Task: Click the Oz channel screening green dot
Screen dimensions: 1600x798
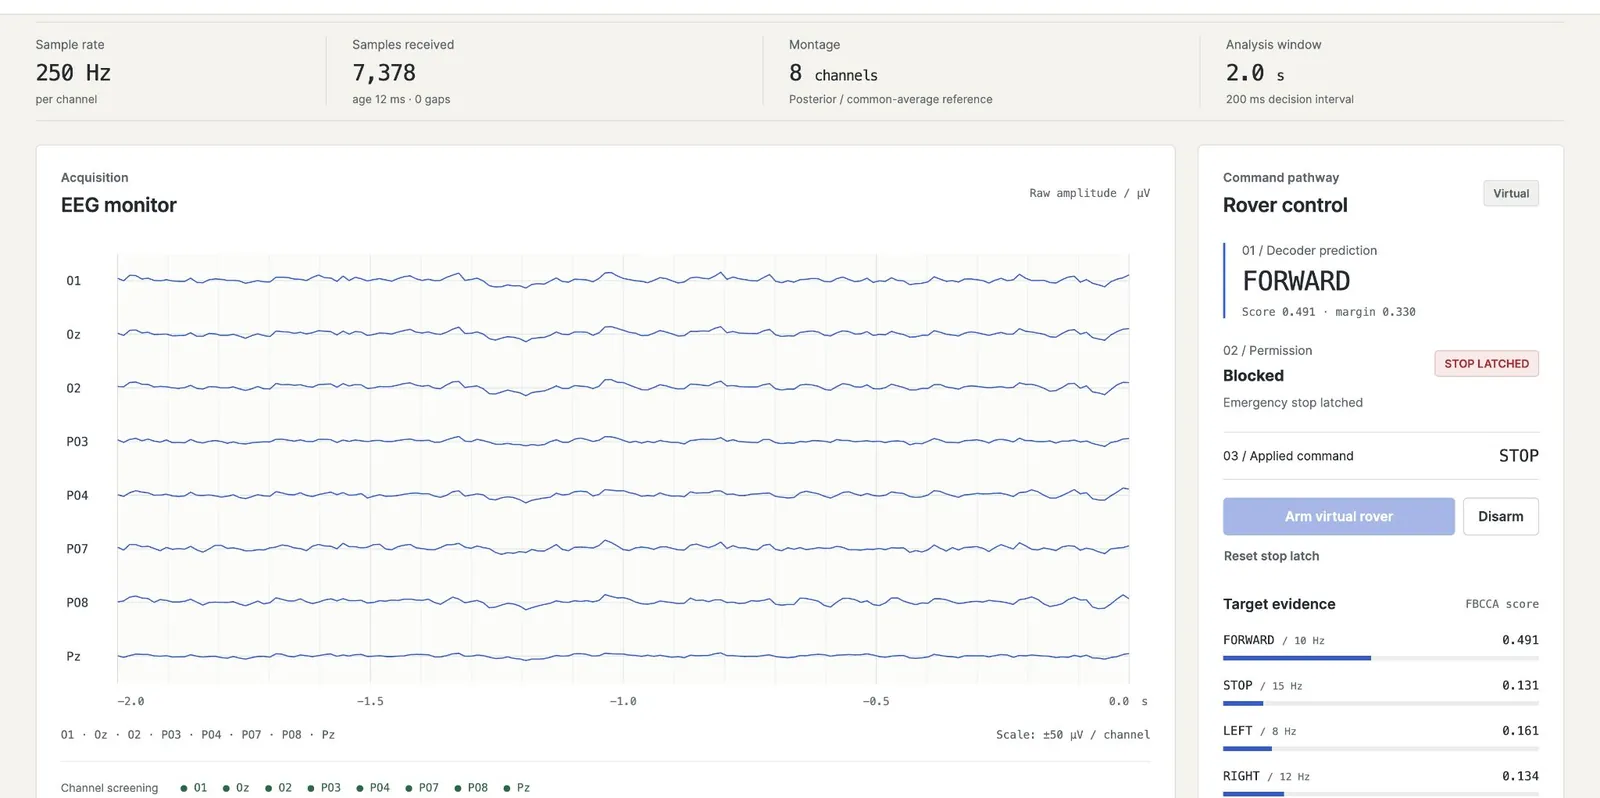Action: (x=226, y=788)
